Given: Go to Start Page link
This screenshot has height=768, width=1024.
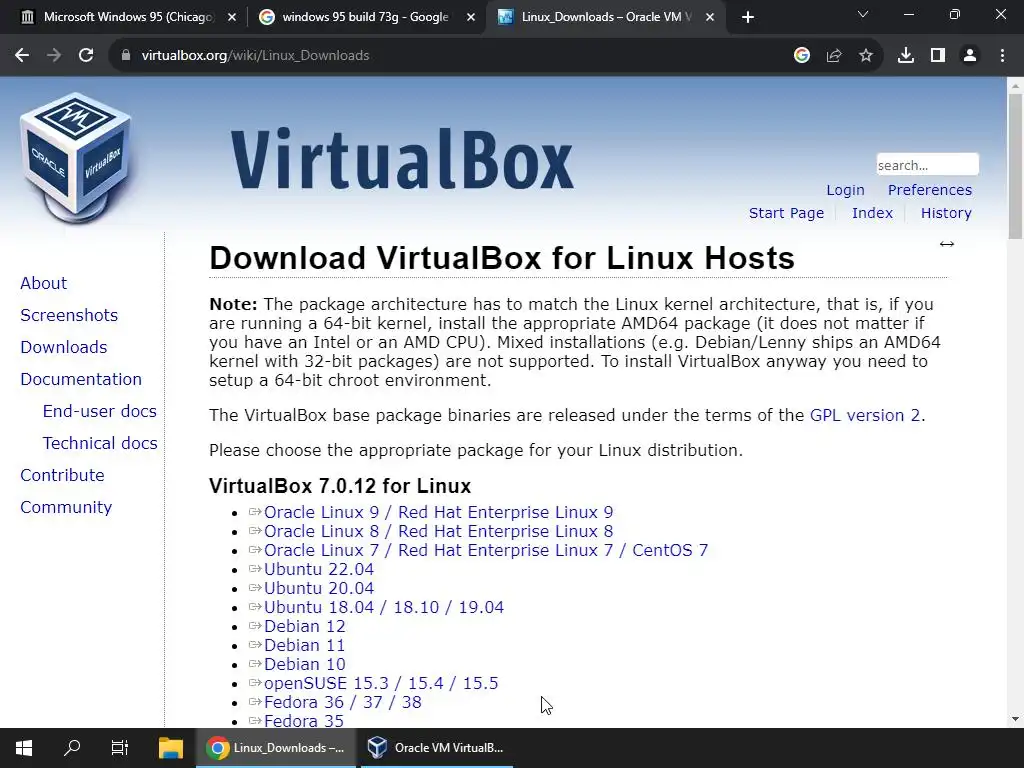Looking at the screenshot, I should point(786,213).
